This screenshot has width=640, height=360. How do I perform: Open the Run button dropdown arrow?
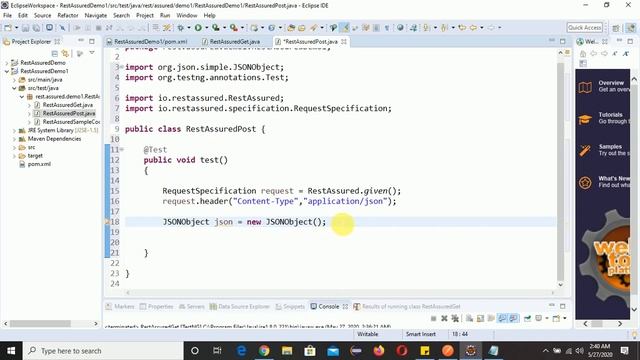(206, 28)
